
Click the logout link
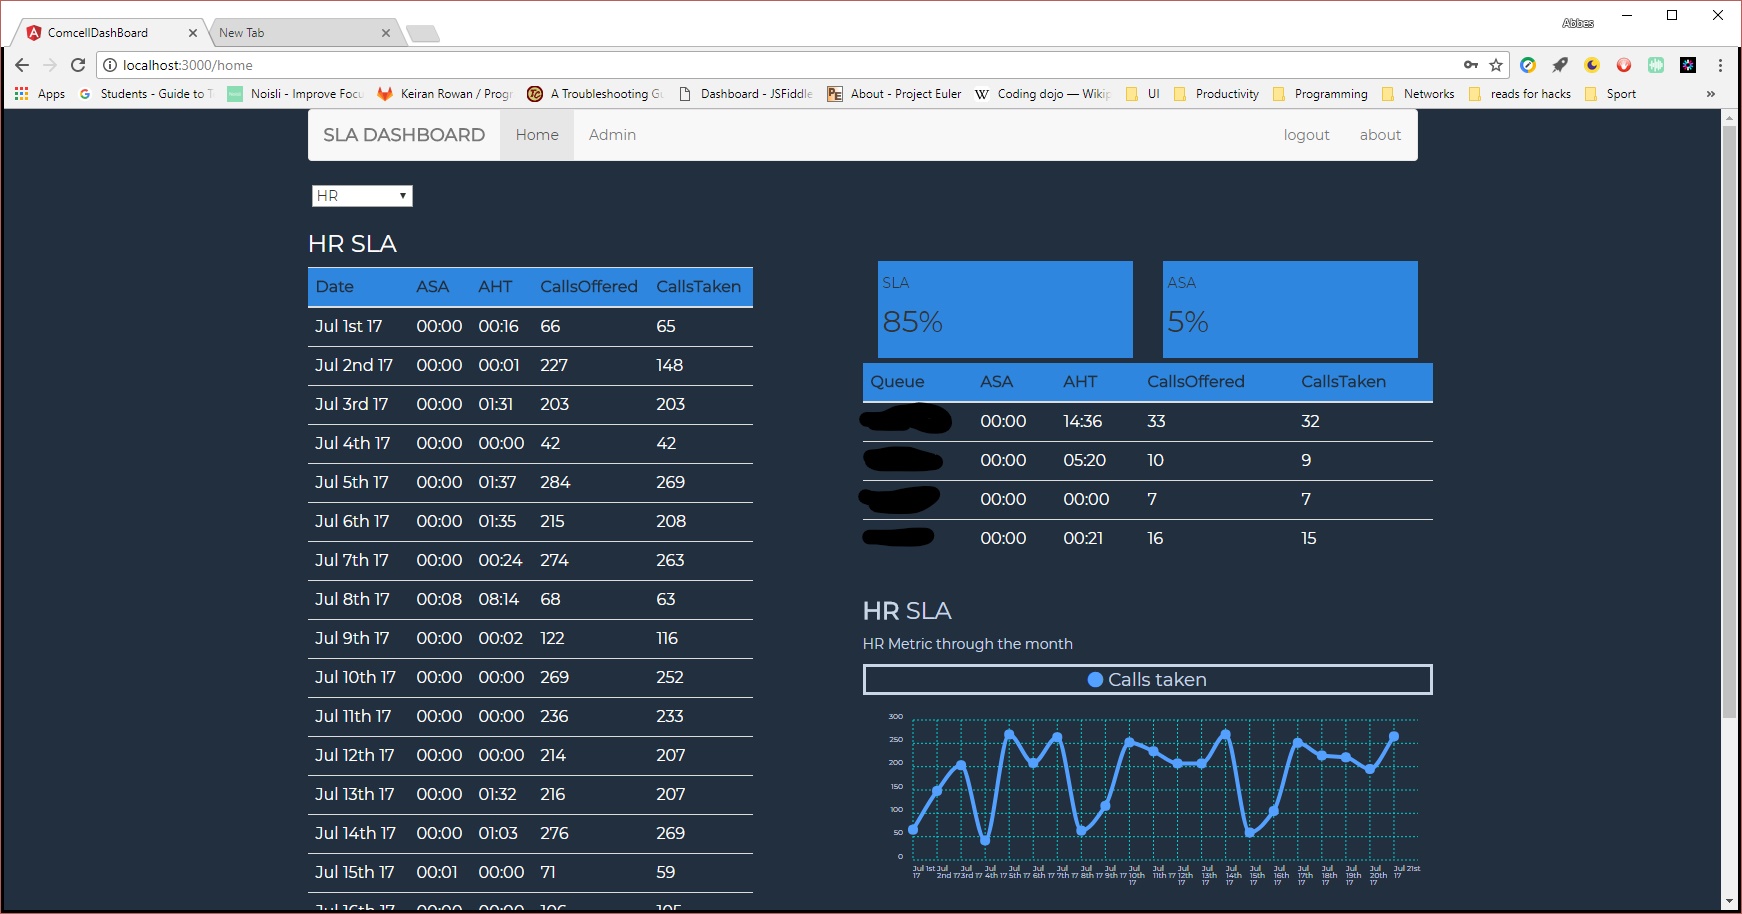1306,135
